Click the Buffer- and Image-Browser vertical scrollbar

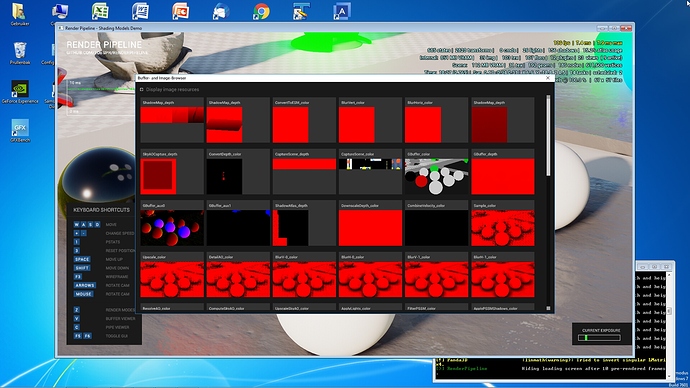coord(548,135)
